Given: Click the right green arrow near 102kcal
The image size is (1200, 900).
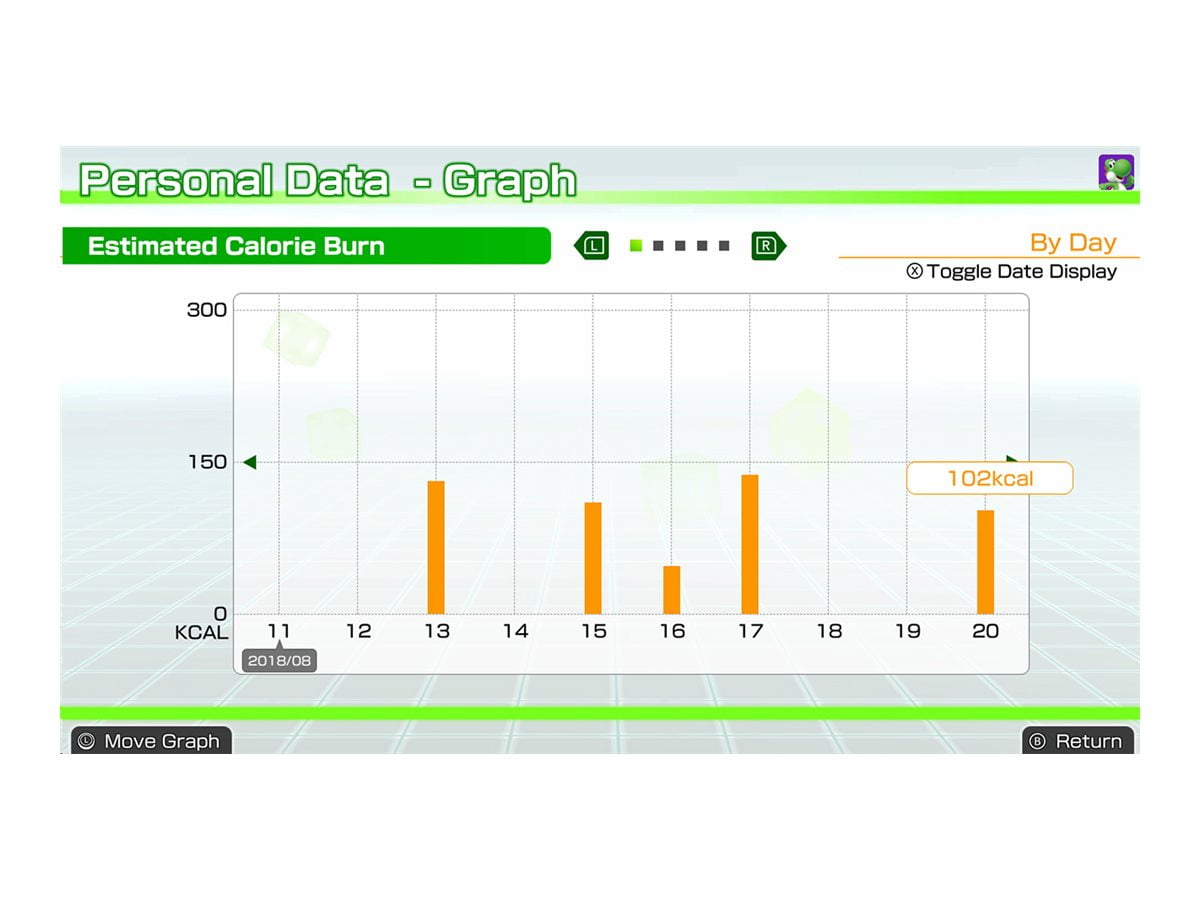Looking at the screenshot, I should point(1012,460).
